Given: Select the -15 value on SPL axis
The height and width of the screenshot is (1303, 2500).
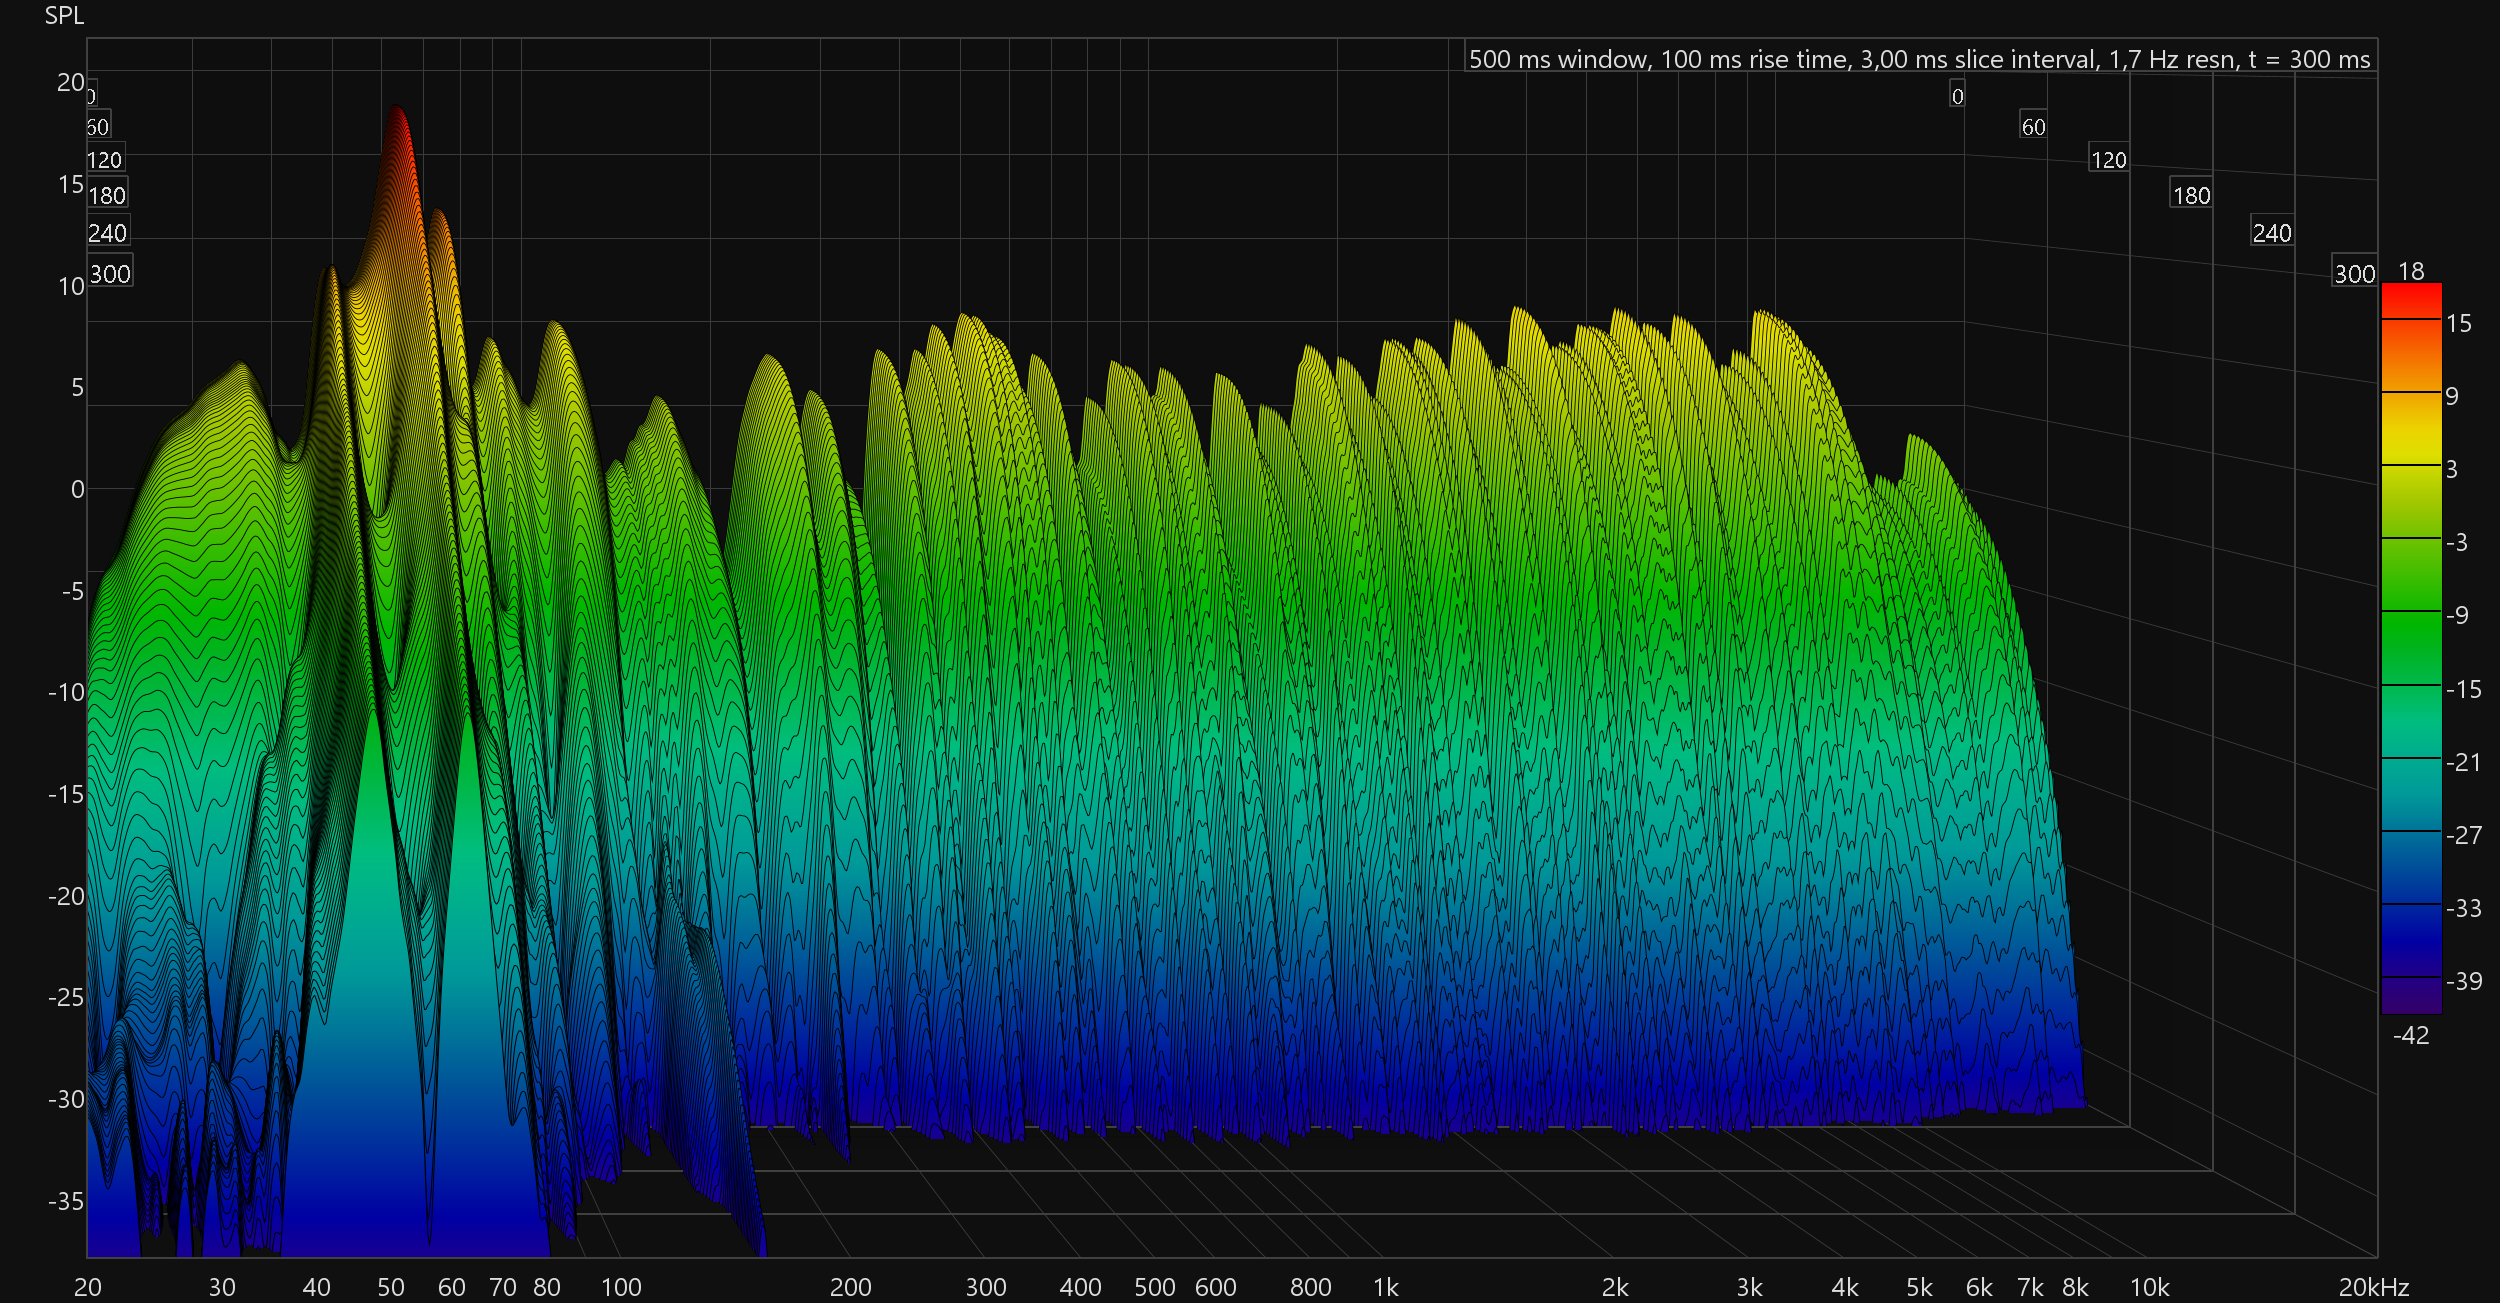Looking at the screenshot, I should pos(66,794).
